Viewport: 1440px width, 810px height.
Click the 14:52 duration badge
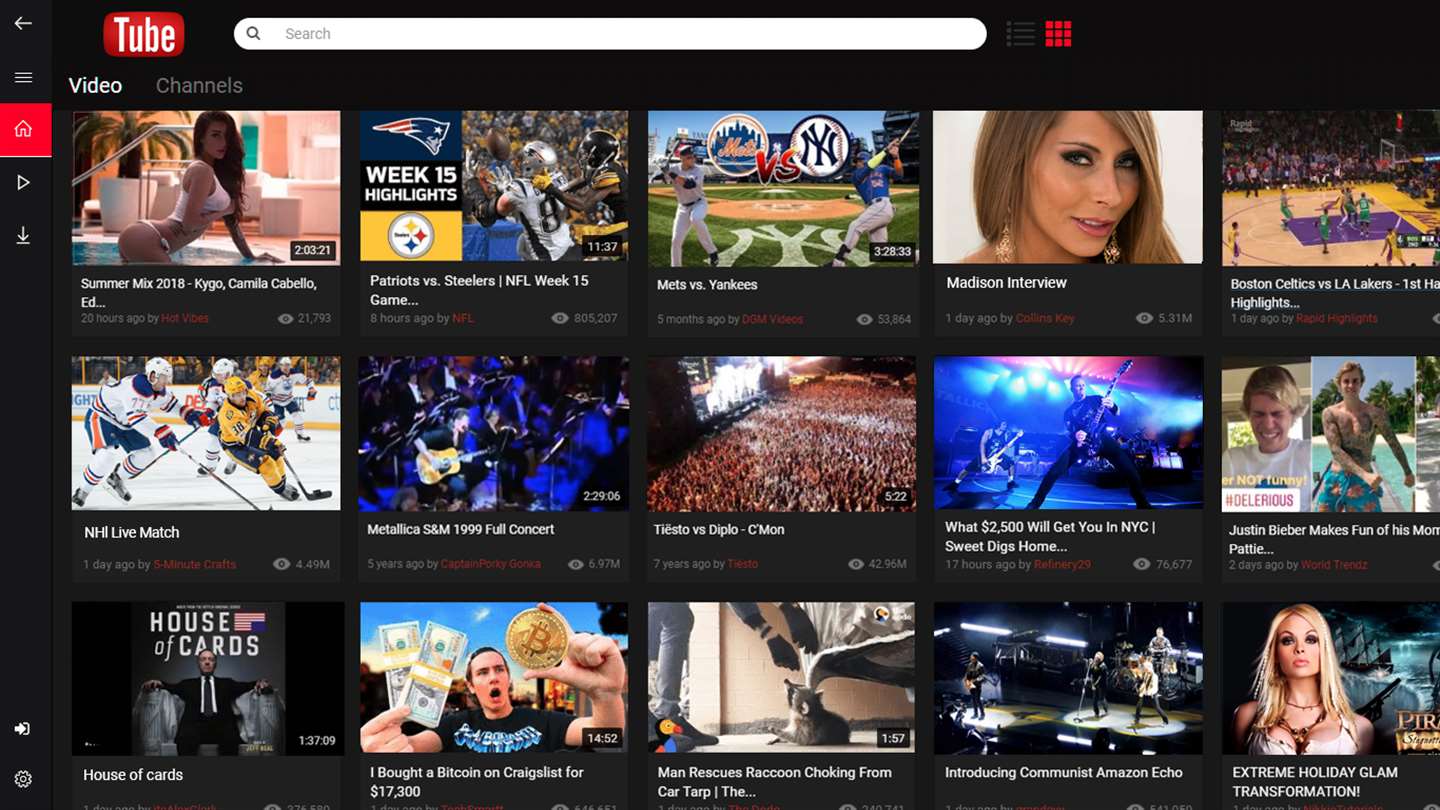pos(602,738)
